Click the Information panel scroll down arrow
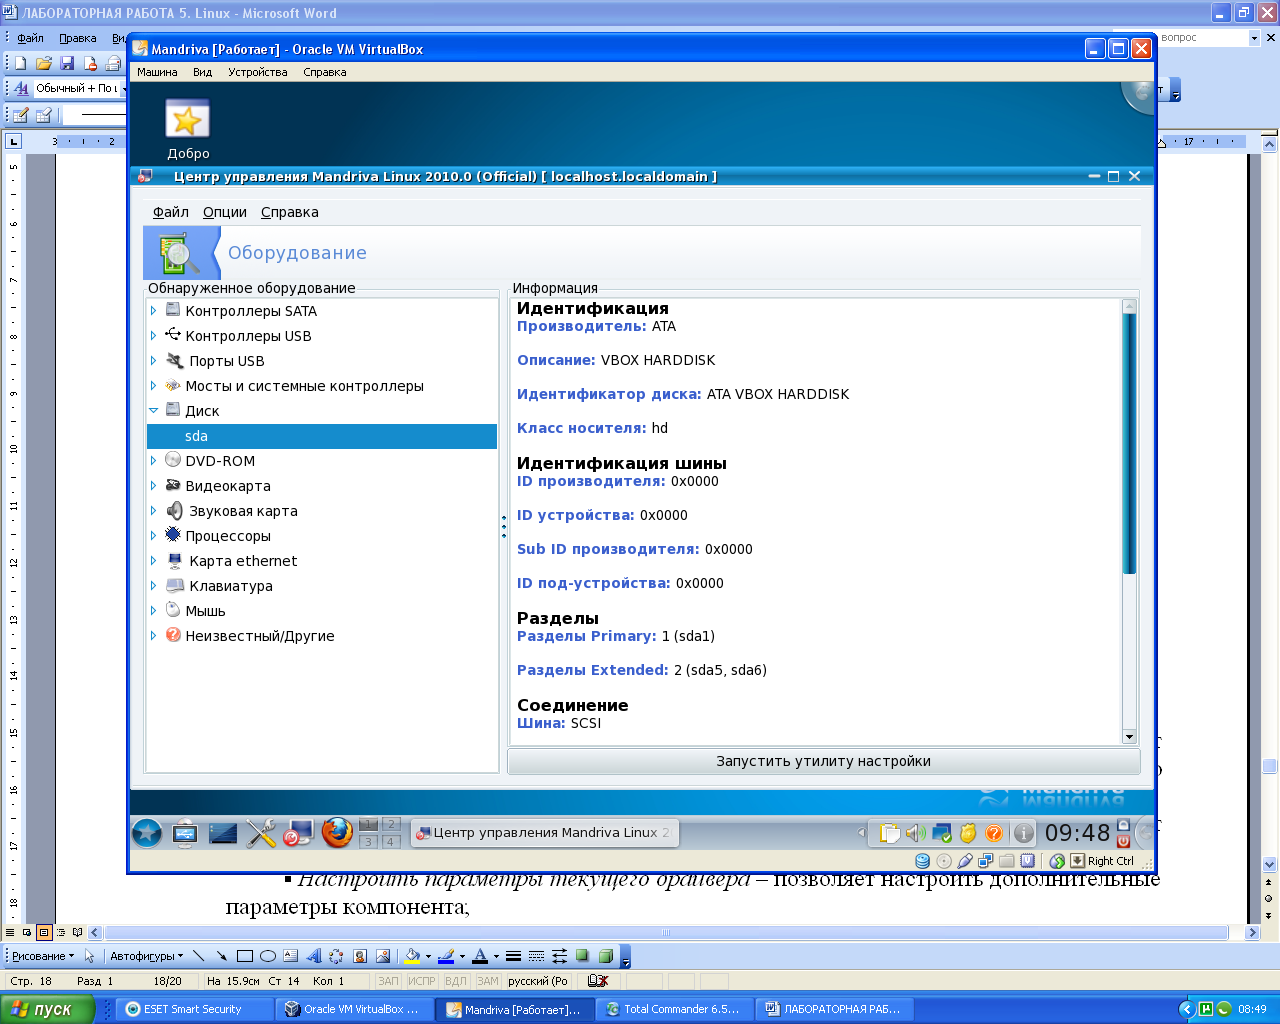1280x1024 pixels. pos(1129,737)
